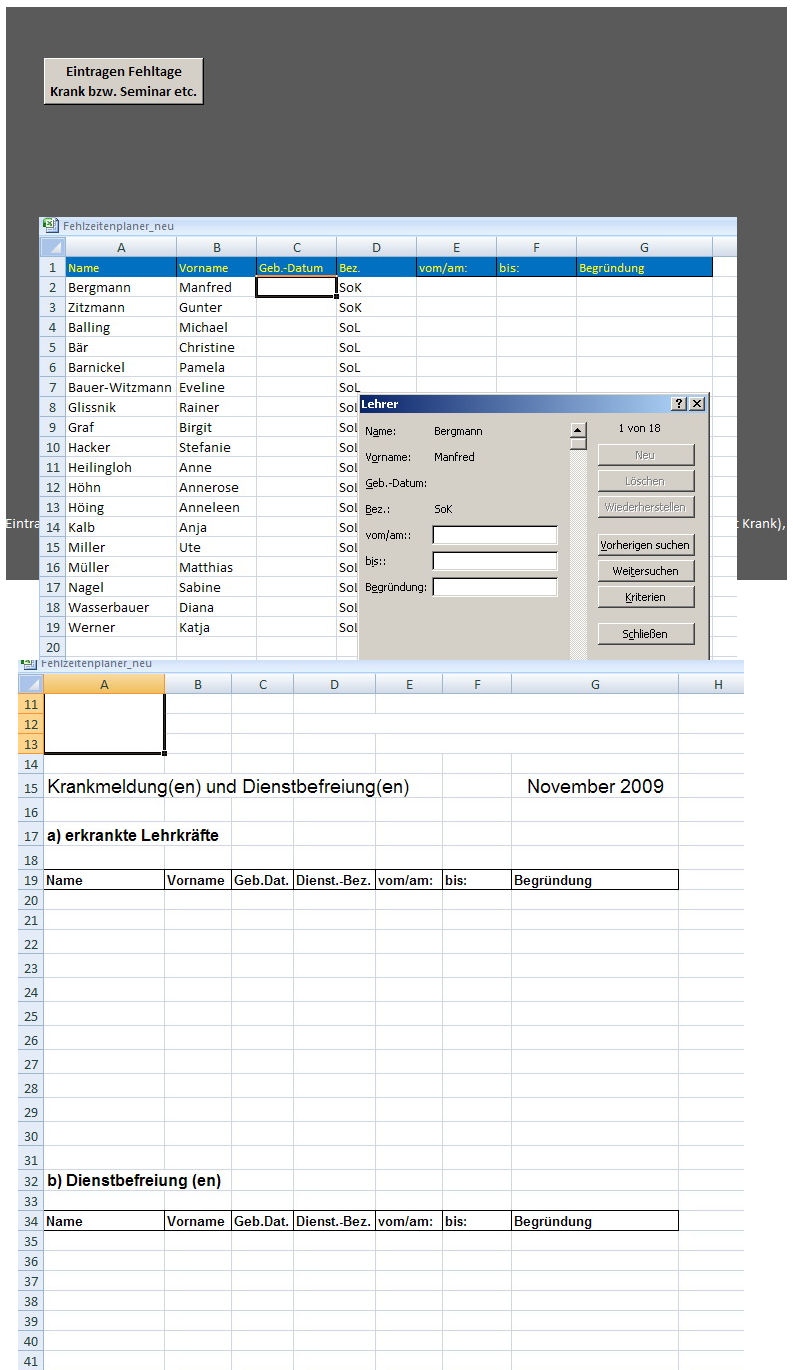Select the cell containing Bauer-Witzmann
This screenshot has width=793, height=1370.
pos(121,387)
